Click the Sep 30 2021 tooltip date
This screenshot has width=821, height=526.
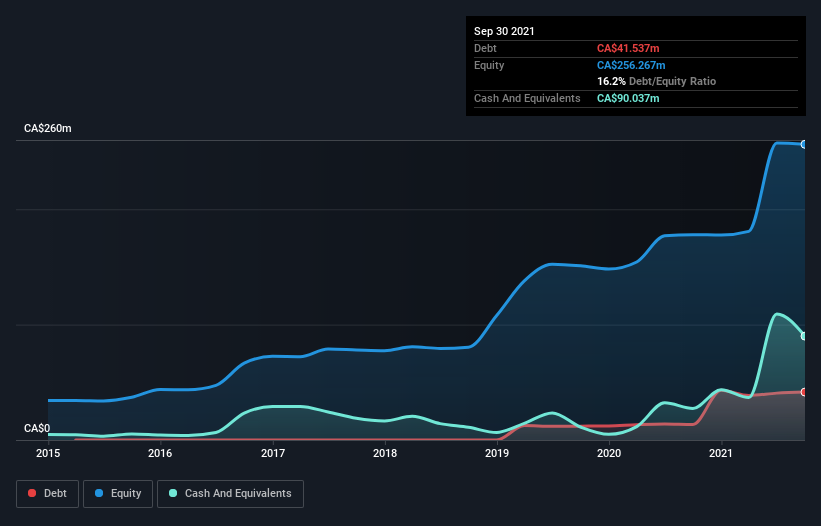(x=504, y=31)
